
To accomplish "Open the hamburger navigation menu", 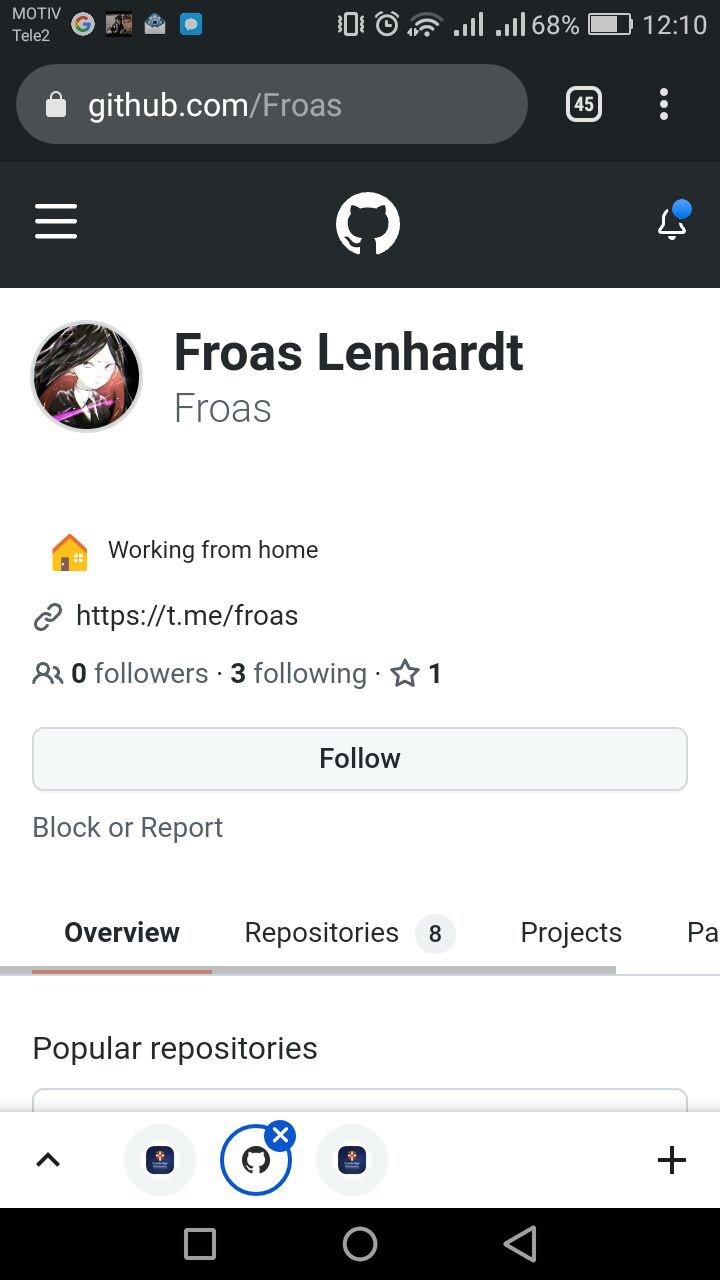I will (x=56, y=222).
